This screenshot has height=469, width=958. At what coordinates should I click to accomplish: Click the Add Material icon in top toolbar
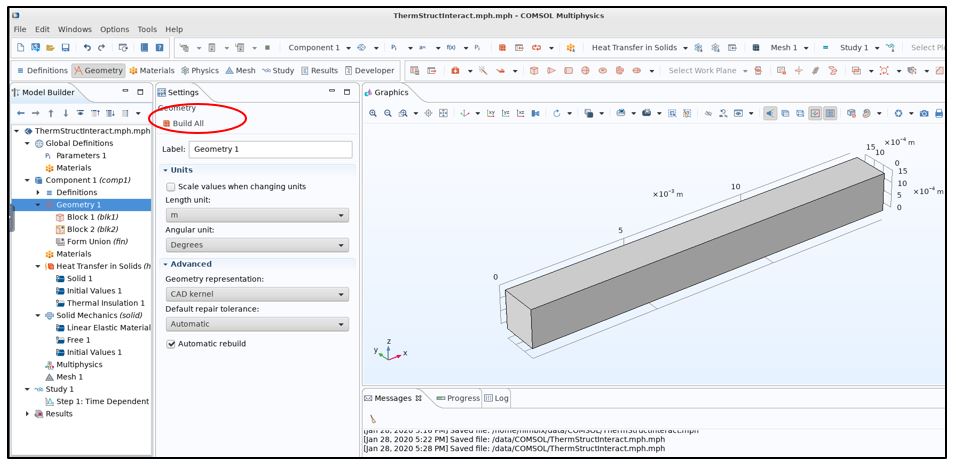(x=571, y=48)
